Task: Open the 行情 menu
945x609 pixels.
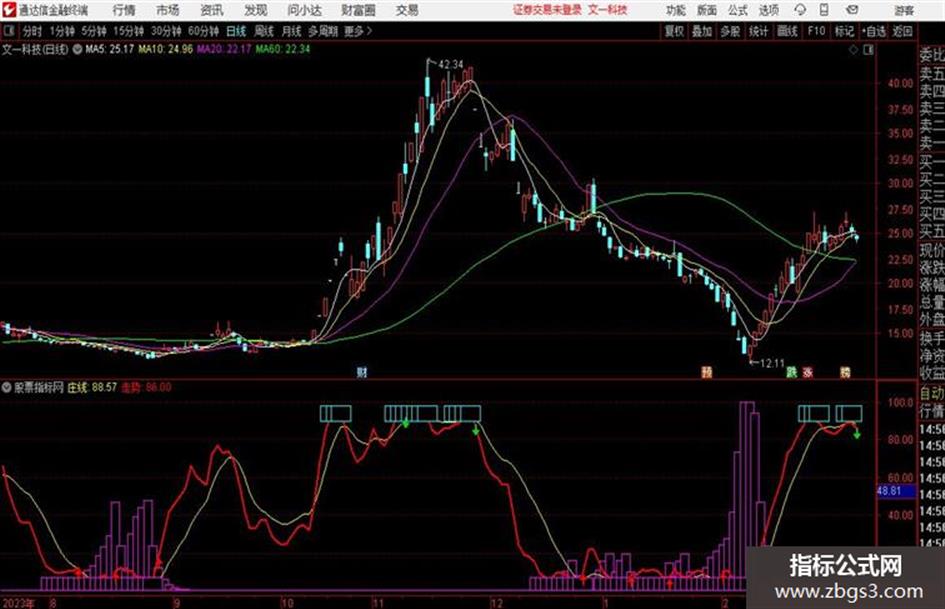Action: click(124, 10)
